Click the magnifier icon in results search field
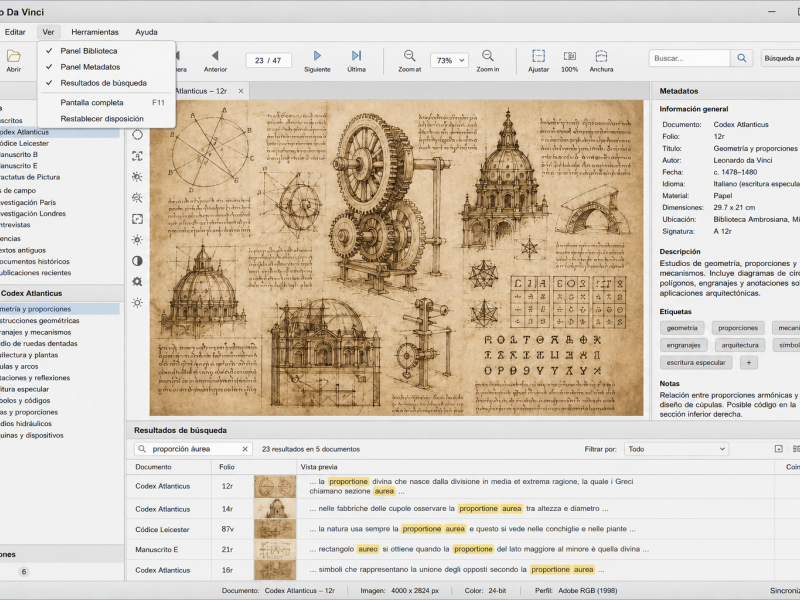Image resolution: width=800 pixels, height=600 pixels. [x=141, y=449]
